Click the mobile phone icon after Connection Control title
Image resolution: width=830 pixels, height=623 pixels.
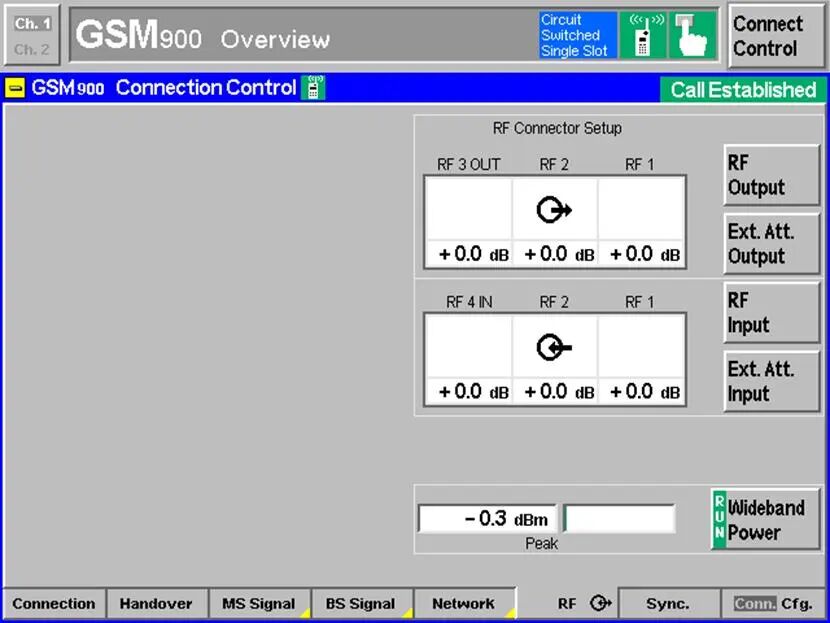point(313,87)
